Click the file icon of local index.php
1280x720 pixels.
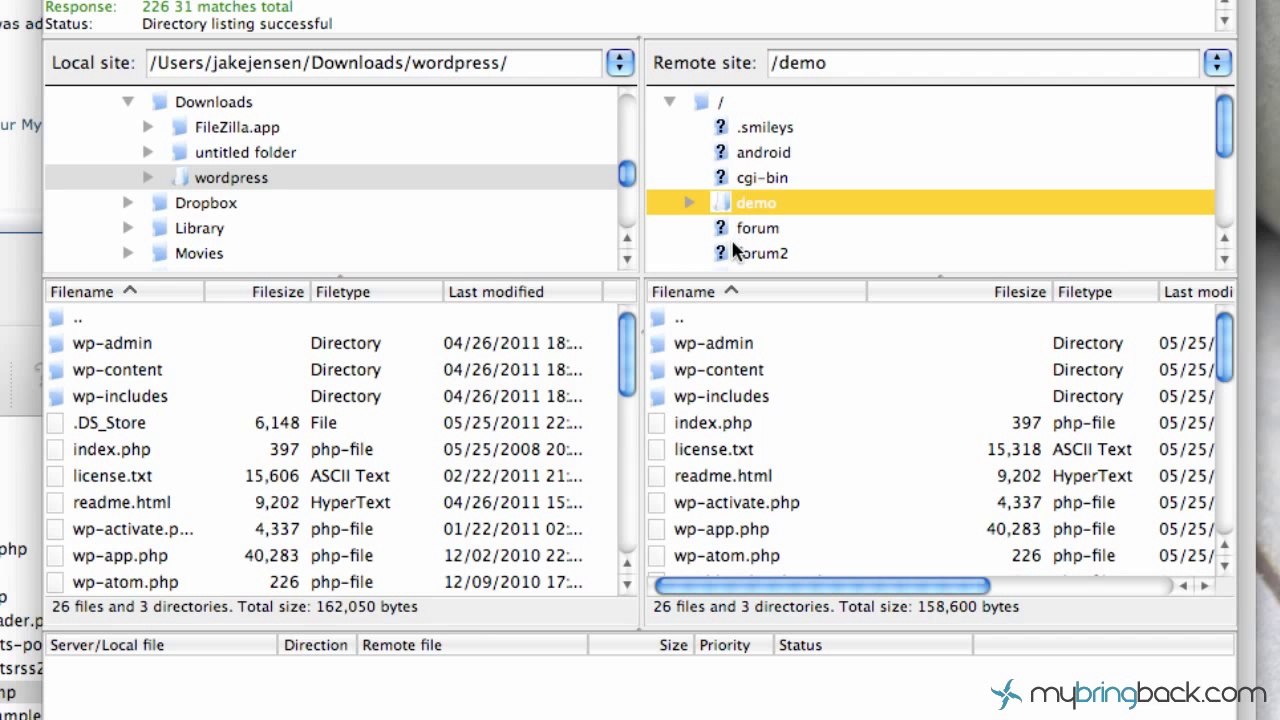pyautogui.click(x=56, y=449)
